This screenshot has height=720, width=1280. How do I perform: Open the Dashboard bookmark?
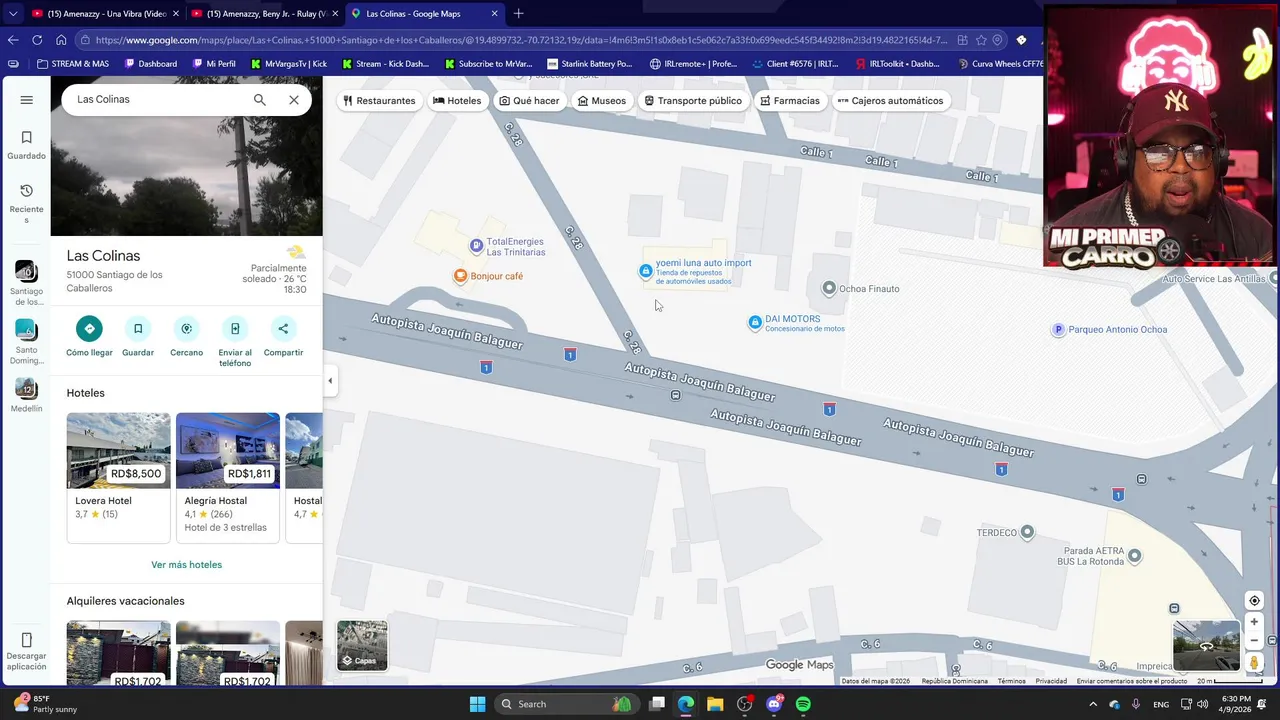pyautogui.click(x=151, y=64)
